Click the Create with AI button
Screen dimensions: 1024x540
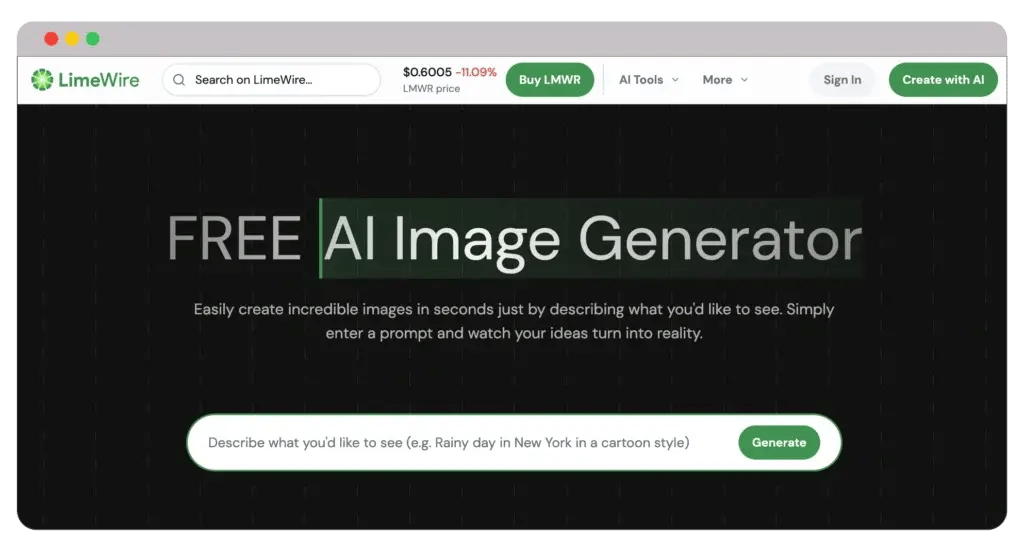pyautogui.click(x=943, y=80)
